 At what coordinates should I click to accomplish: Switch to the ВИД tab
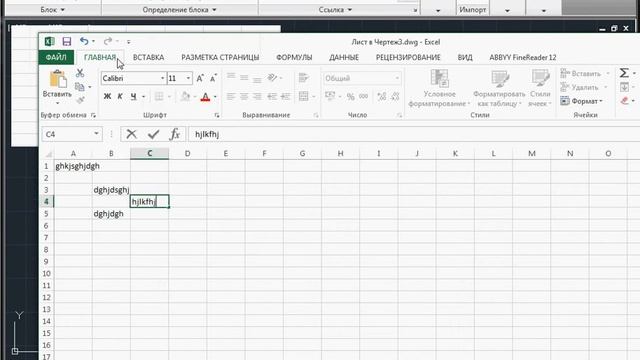(x=465, y=58)
